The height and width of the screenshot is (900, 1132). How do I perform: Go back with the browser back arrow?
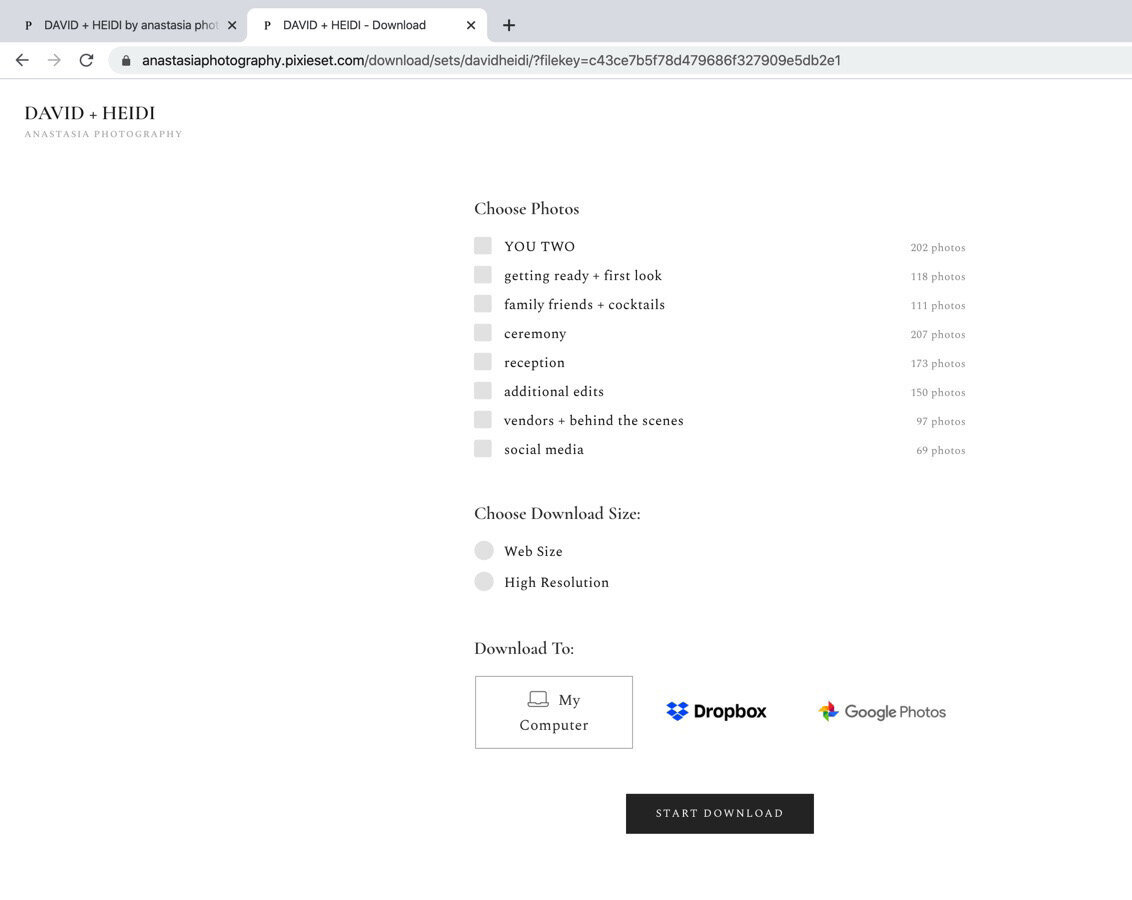click(x=22, y=61)
